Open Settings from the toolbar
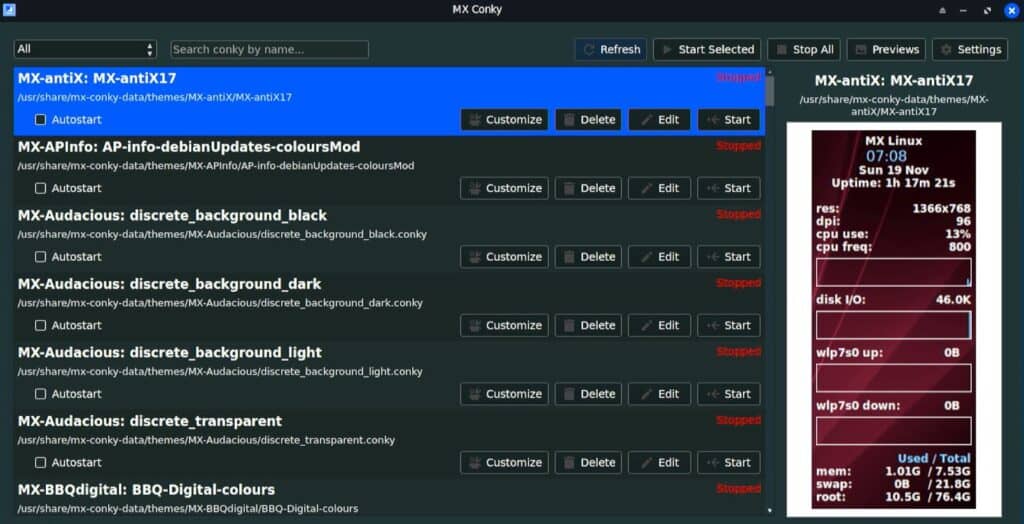The height and width of the screenshot is (524, 1024). 970,50
